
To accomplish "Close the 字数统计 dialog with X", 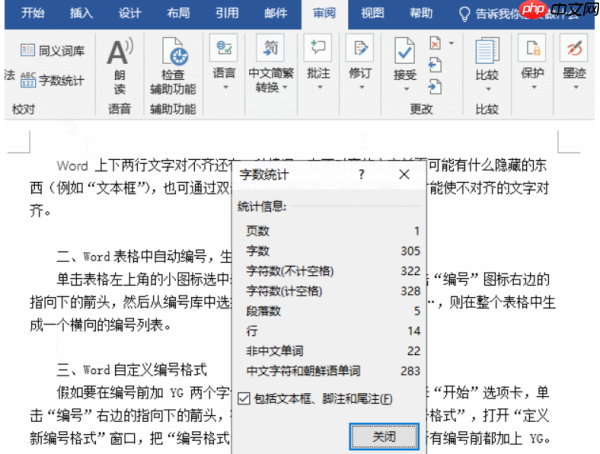I will [x=404, y=175].
